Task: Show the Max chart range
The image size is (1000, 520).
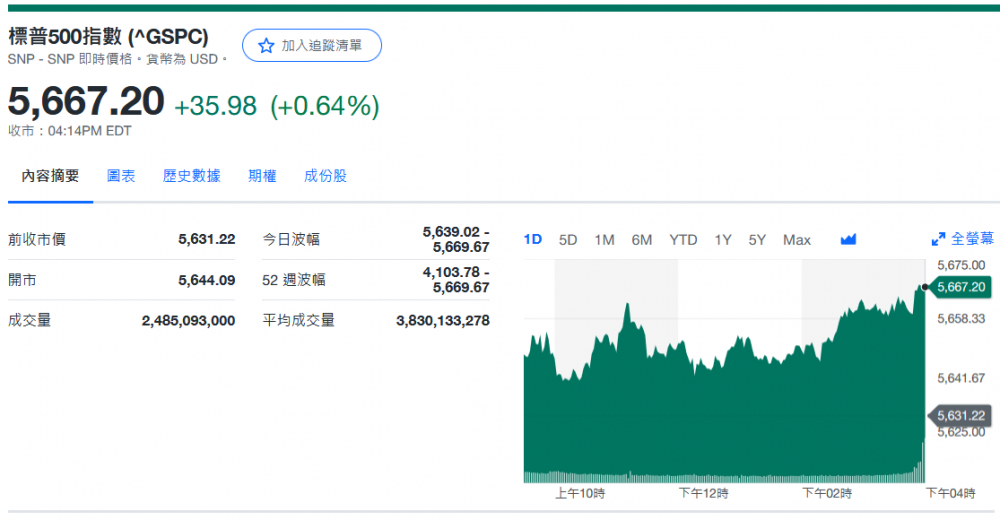Action: pyautogui.click(x=797, y=239)
